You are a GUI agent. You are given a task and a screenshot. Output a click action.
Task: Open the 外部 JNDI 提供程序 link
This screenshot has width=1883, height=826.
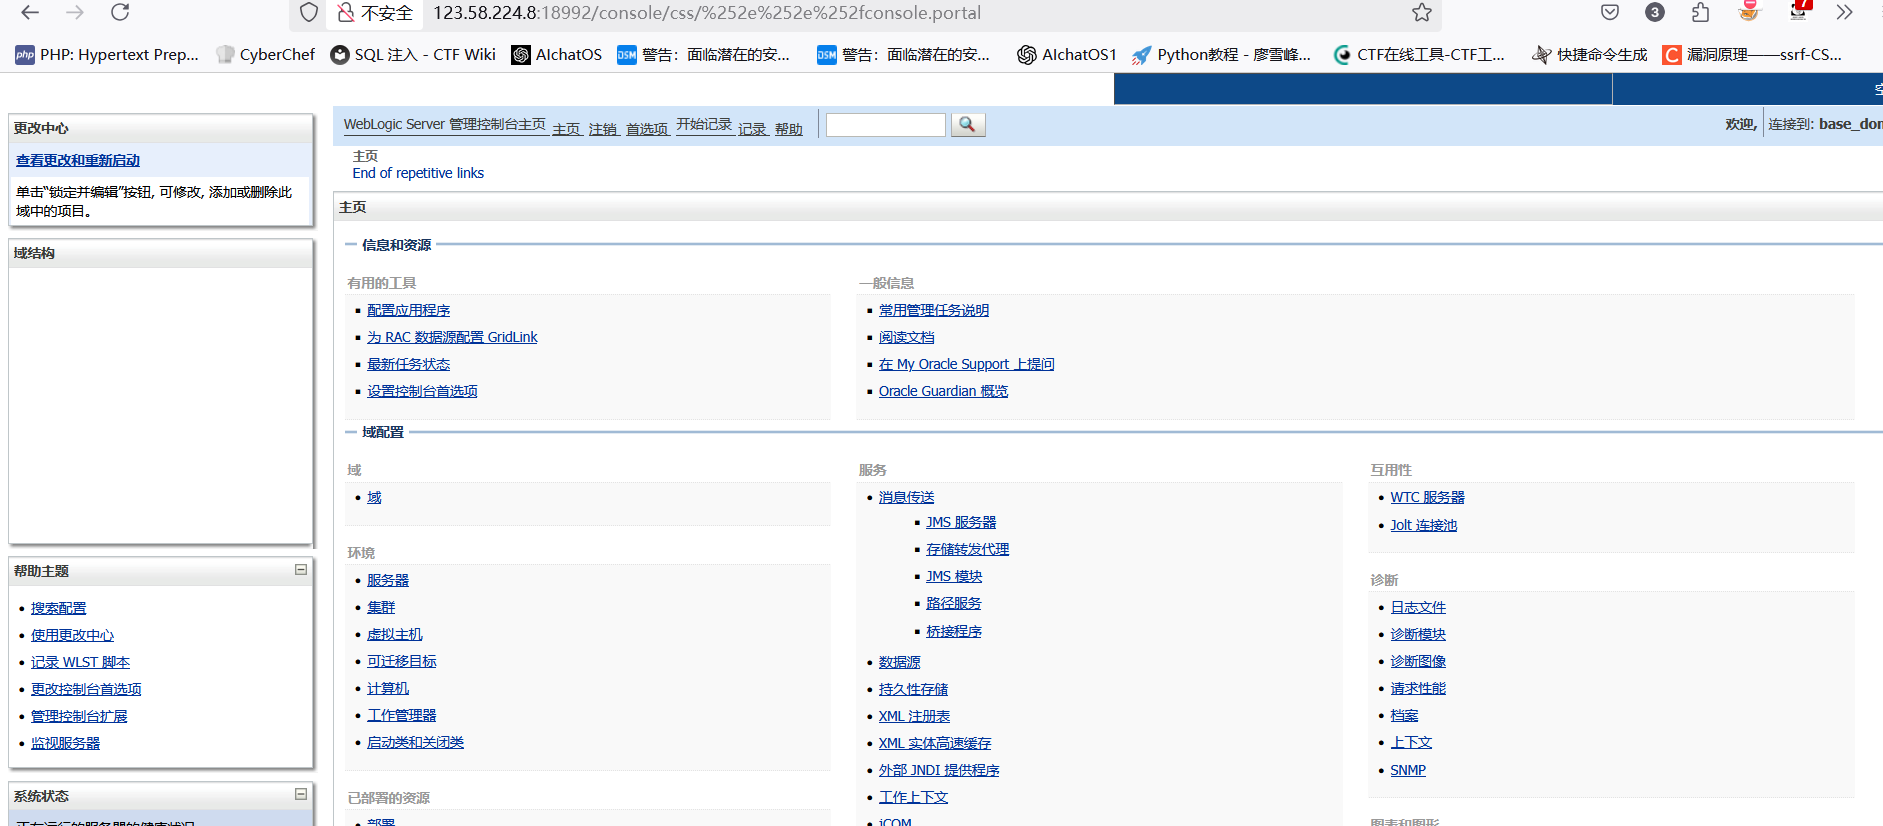point(939,770)
